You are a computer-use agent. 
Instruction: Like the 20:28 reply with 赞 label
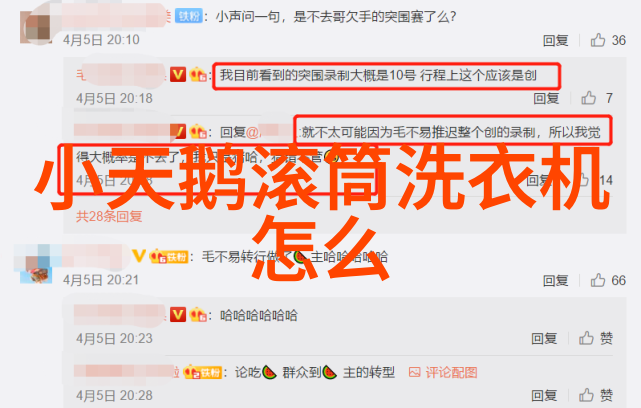point(586,395)
